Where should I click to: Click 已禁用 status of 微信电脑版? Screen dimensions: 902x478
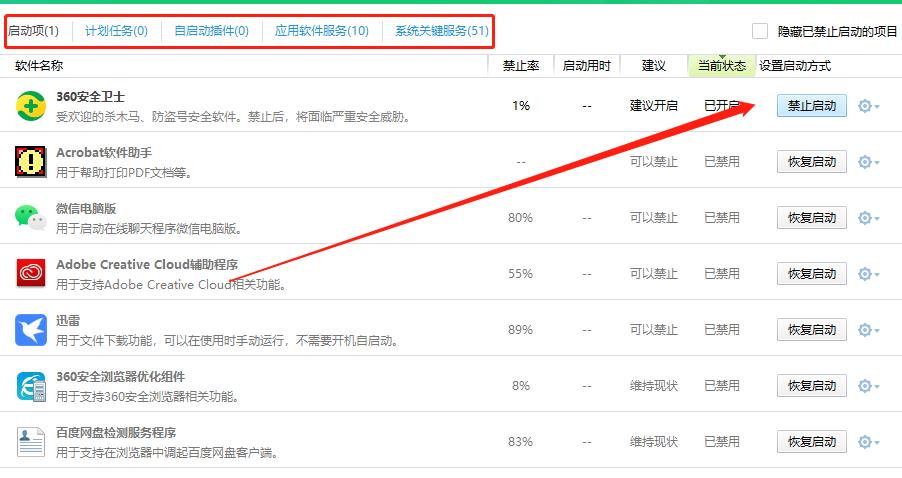tap(722, 218)
